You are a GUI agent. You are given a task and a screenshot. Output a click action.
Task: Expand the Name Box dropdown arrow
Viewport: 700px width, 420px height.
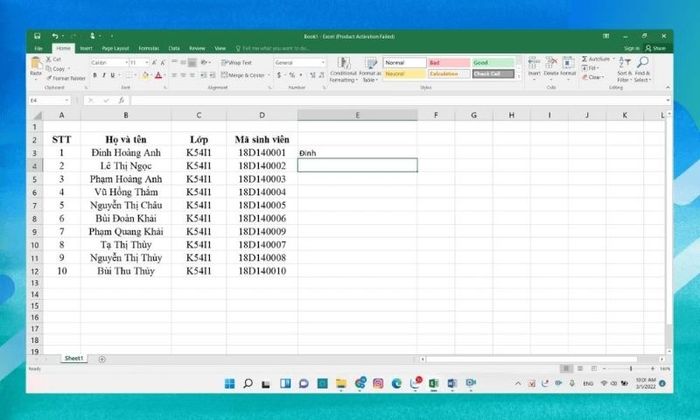click(x=67, y=100)
